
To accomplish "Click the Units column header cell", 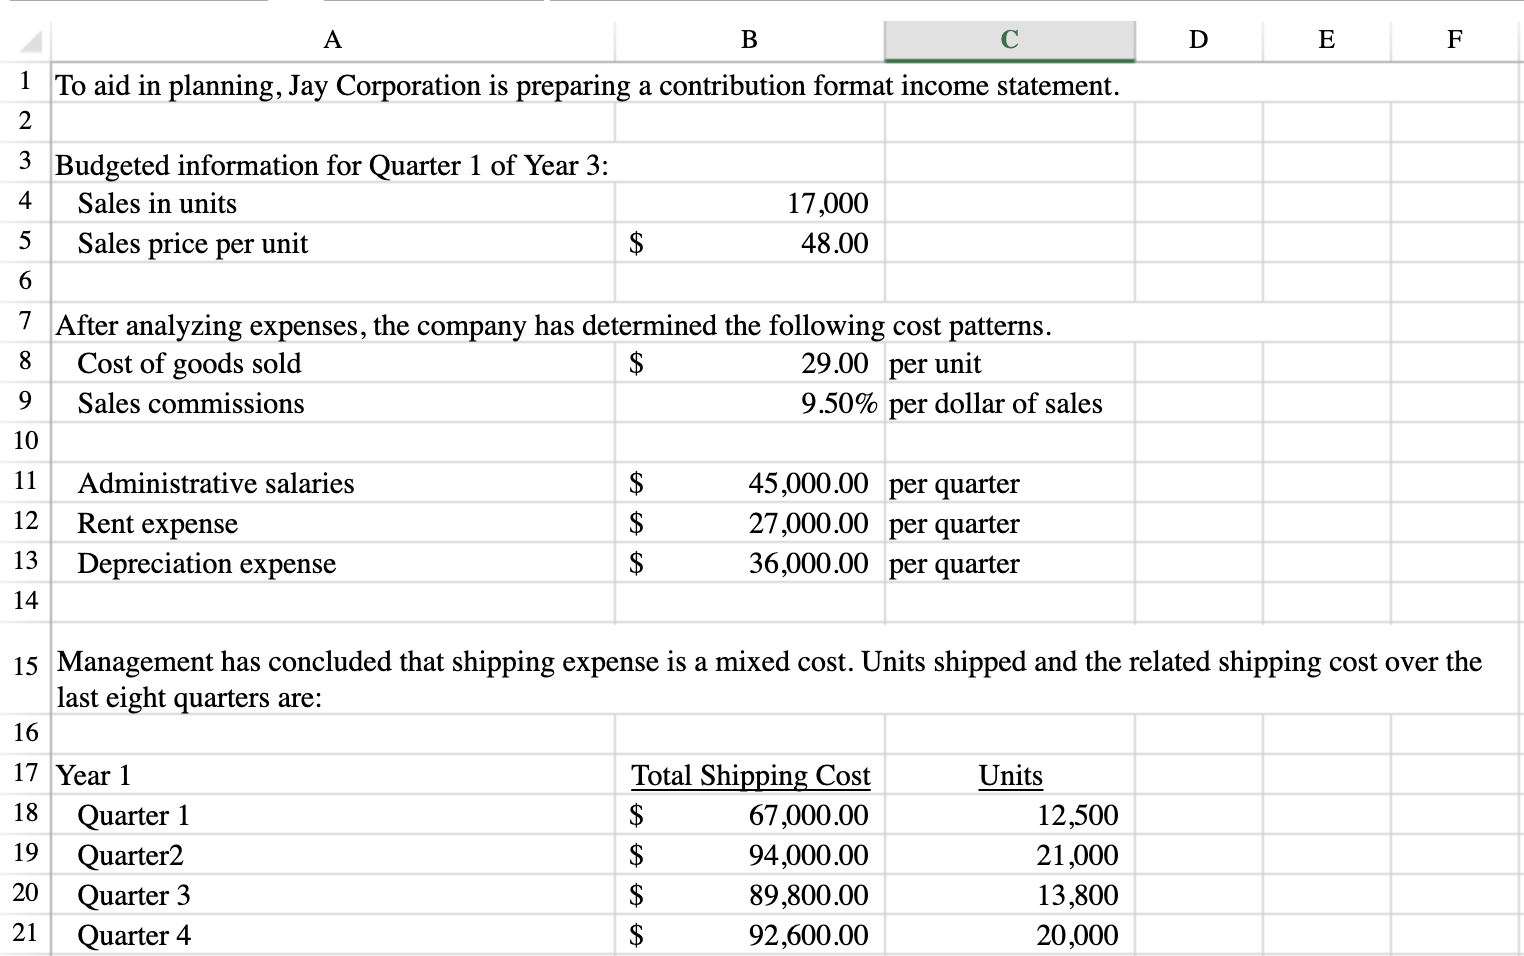I will [1009, 775].
